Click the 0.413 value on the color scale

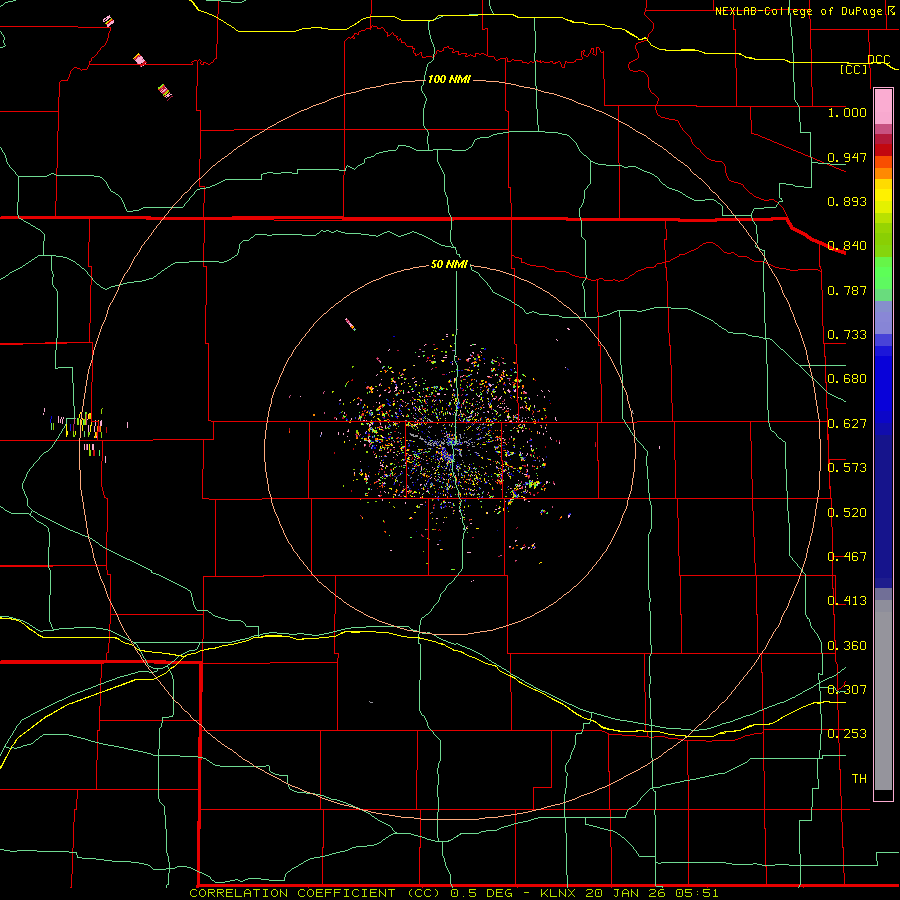tap(847, 601)
